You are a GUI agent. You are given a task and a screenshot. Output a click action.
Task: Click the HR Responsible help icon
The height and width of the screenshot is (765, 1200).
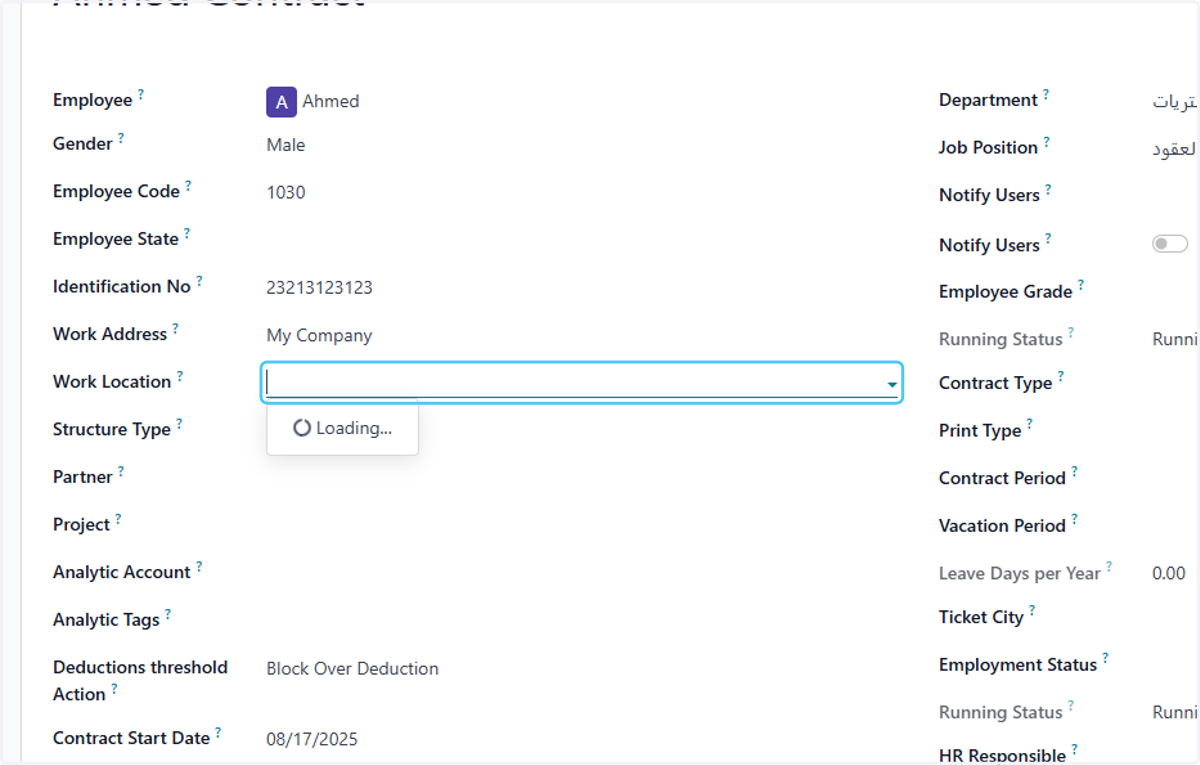[x=1075, y=749]
